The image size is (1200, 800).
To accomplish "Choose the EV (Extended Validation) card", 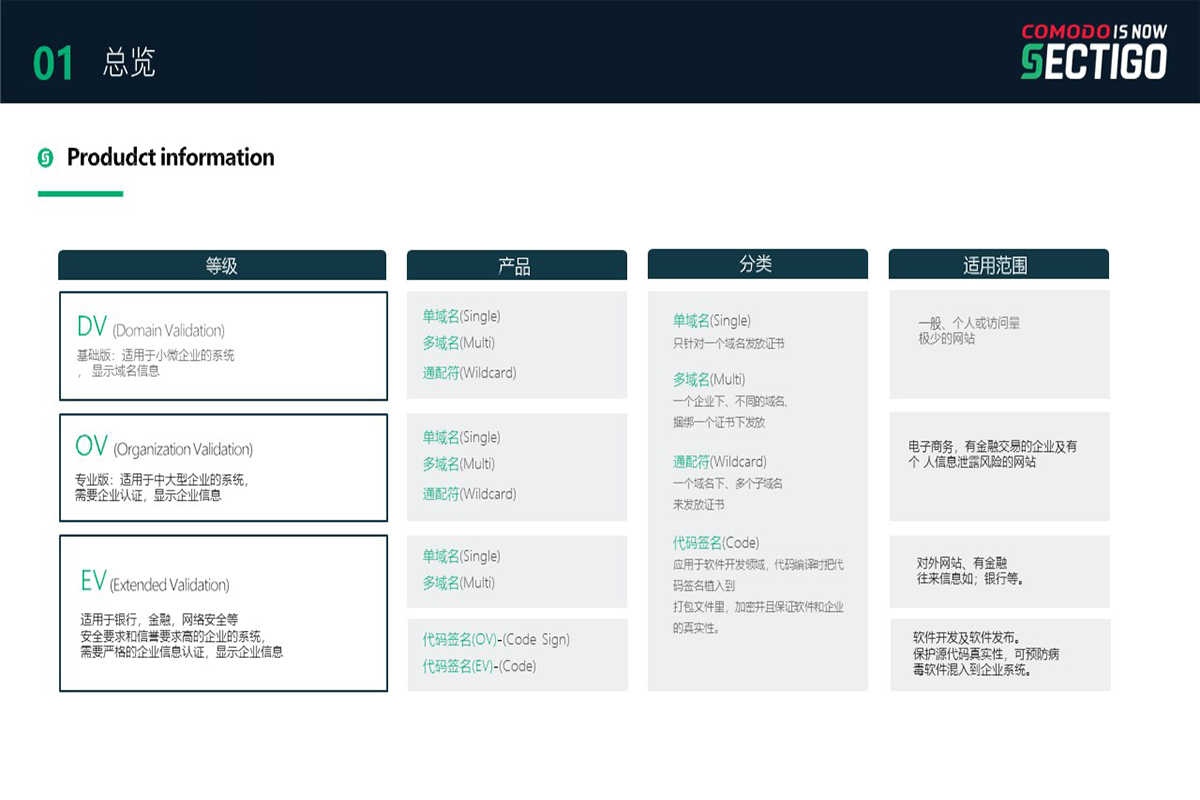I will click(x=223, y=612).
